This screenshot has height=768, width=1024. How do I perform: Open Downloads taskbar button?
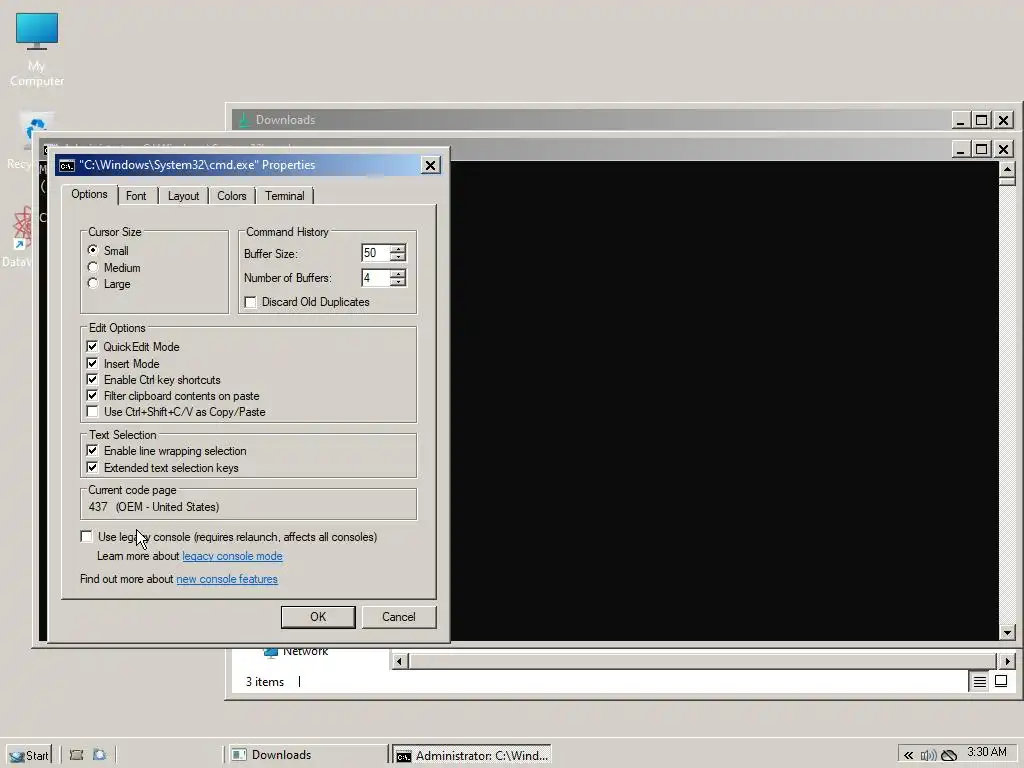[x=306, y=755]
